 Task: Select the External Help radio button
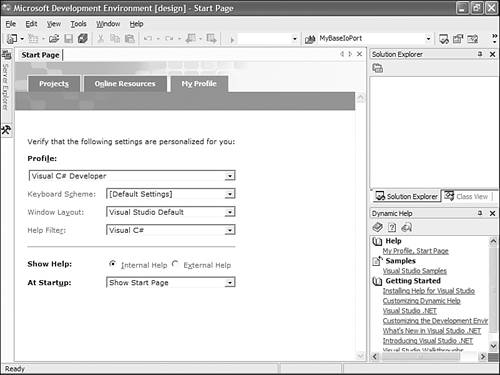pyautogui.click(x=175, y=264)
